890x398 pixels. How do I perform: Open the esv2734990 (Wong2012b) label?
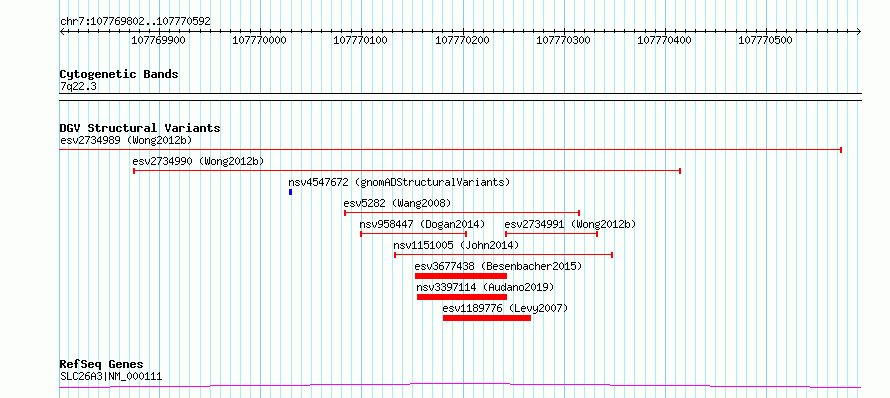coord(198,161)
